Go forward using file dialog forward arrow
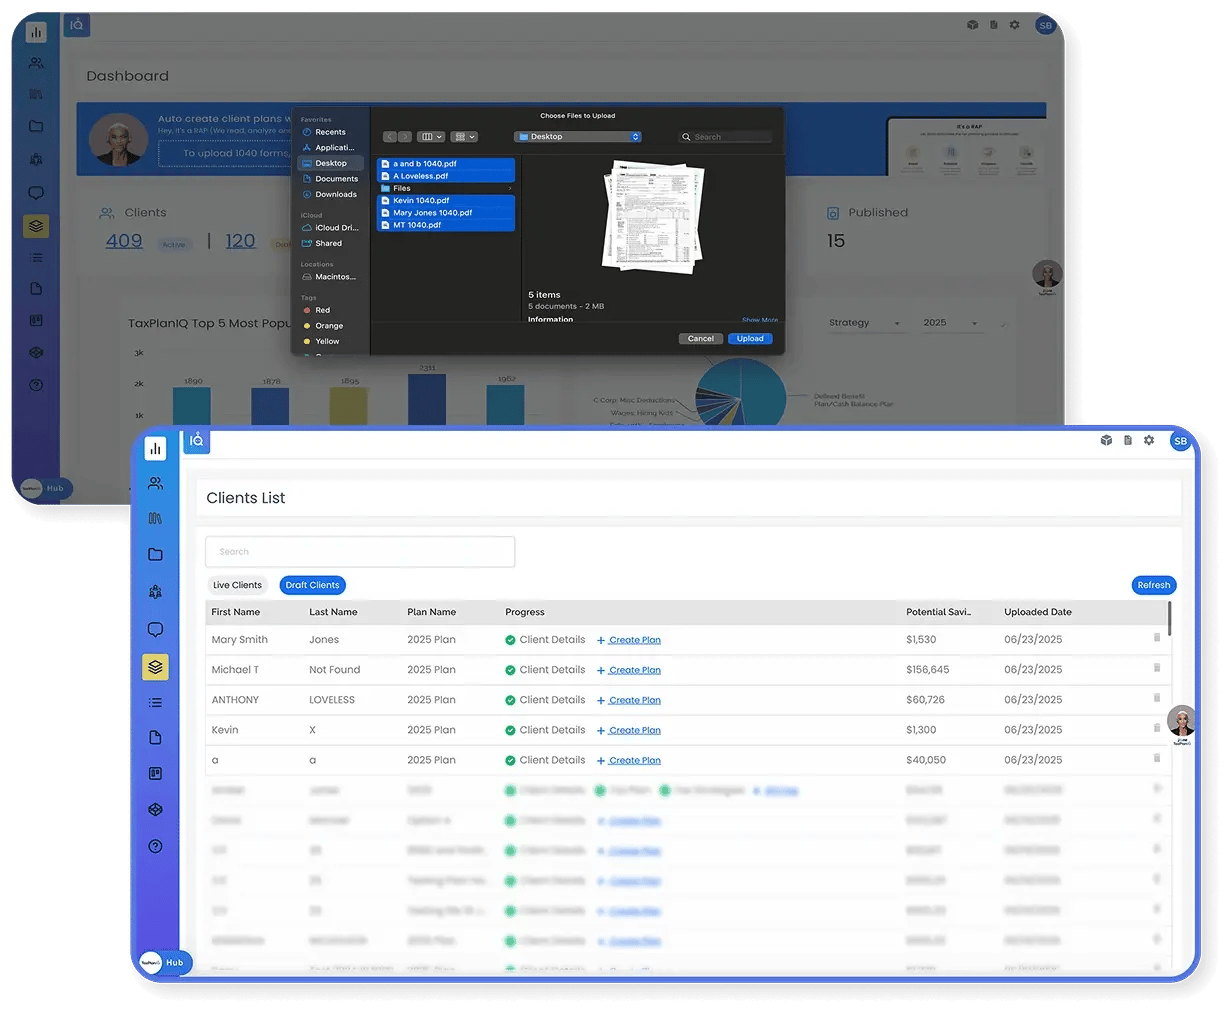The width and height of the screenshot is (1228, 1010). pos(404,137)
